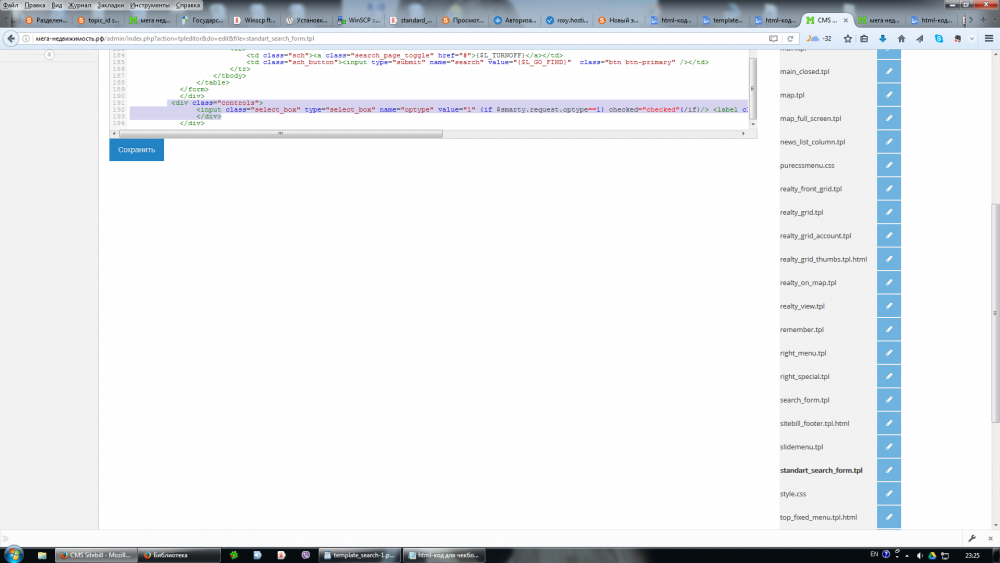The image size is (1000, 563).
Task: Collapse the left sidebar arrow toggle
Action: point(49,55)
